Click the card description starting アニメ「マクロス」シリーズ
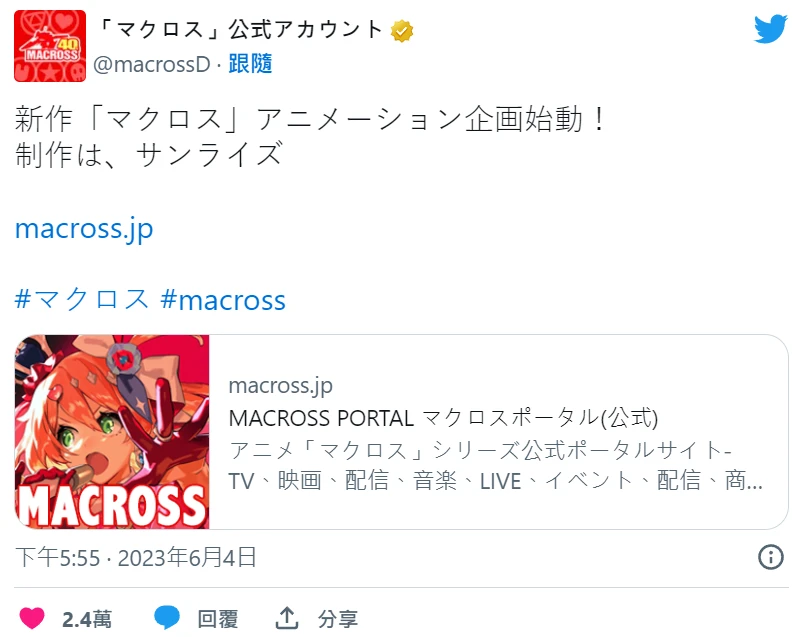Image resolution: width=802 pixels, height=637 pixels. click(x=496, y=466)
